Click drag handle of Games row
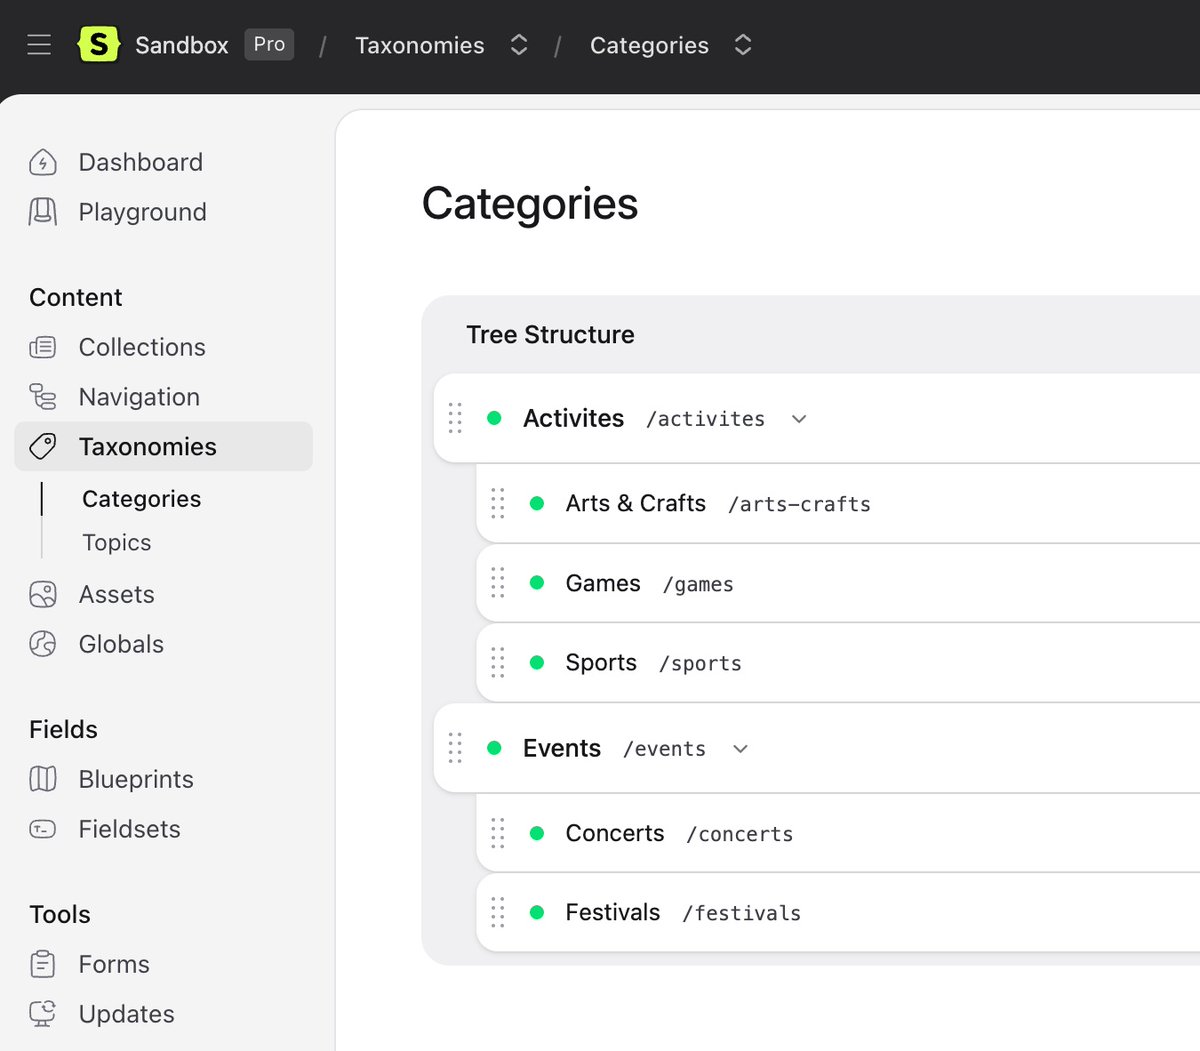Screen dimensions: 1200x1051 tap(498, 583)
